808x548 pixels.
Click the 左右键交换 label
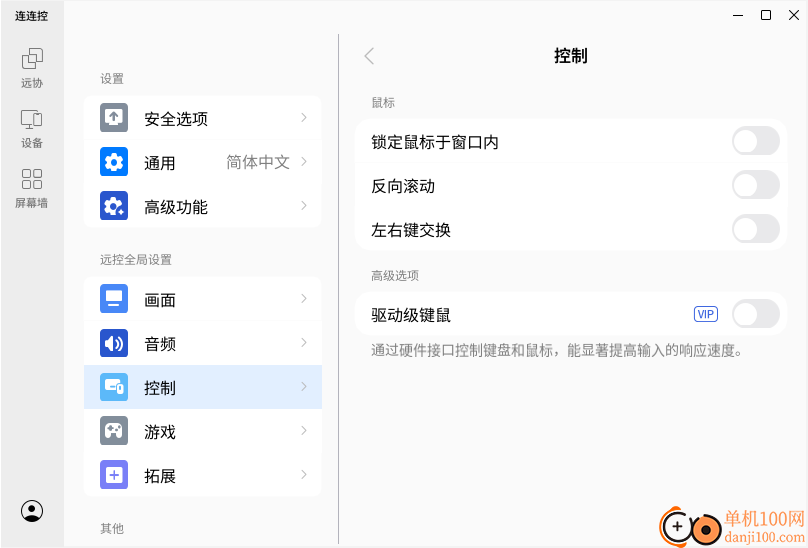[x=411, y=230]
